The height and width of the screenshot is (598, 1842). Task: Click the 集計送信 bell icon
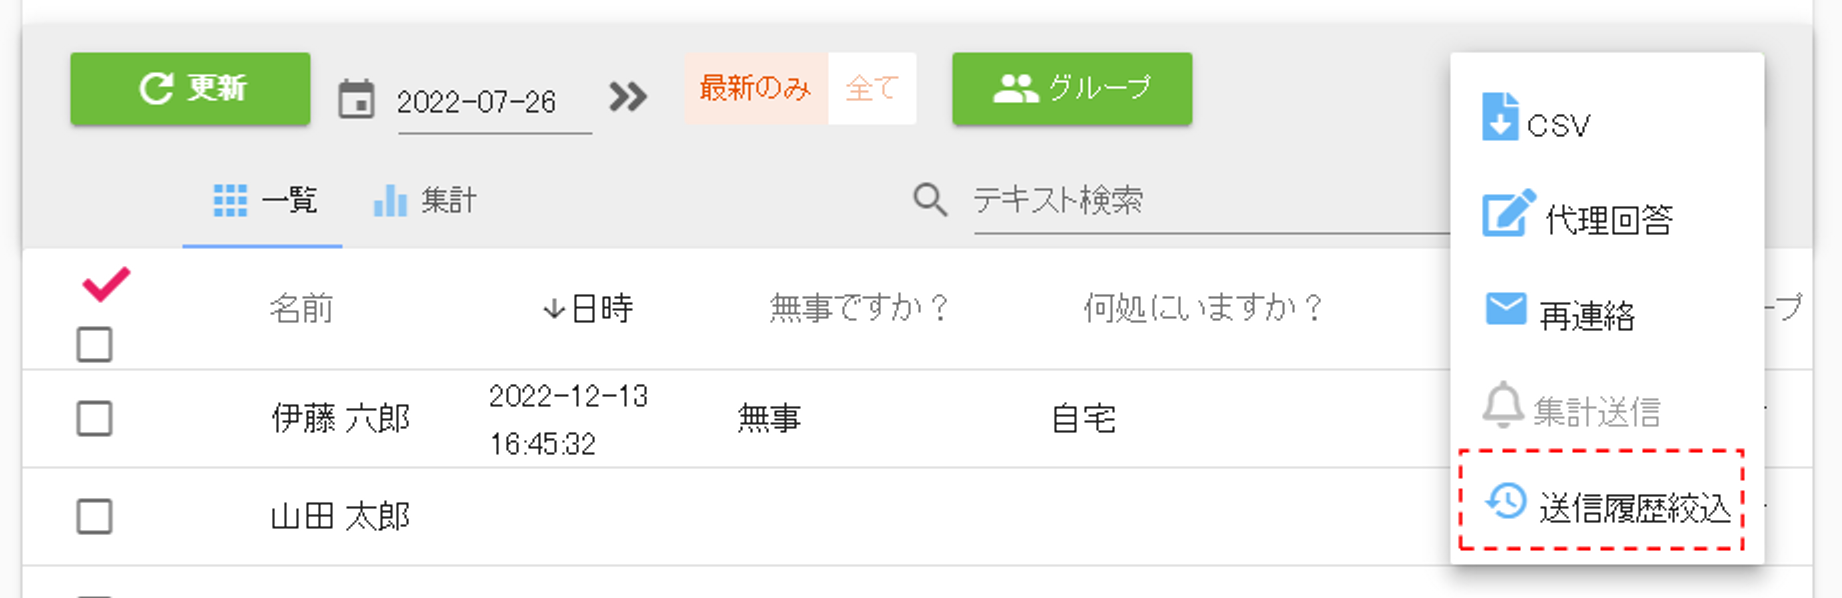(x=1502, y=405)
